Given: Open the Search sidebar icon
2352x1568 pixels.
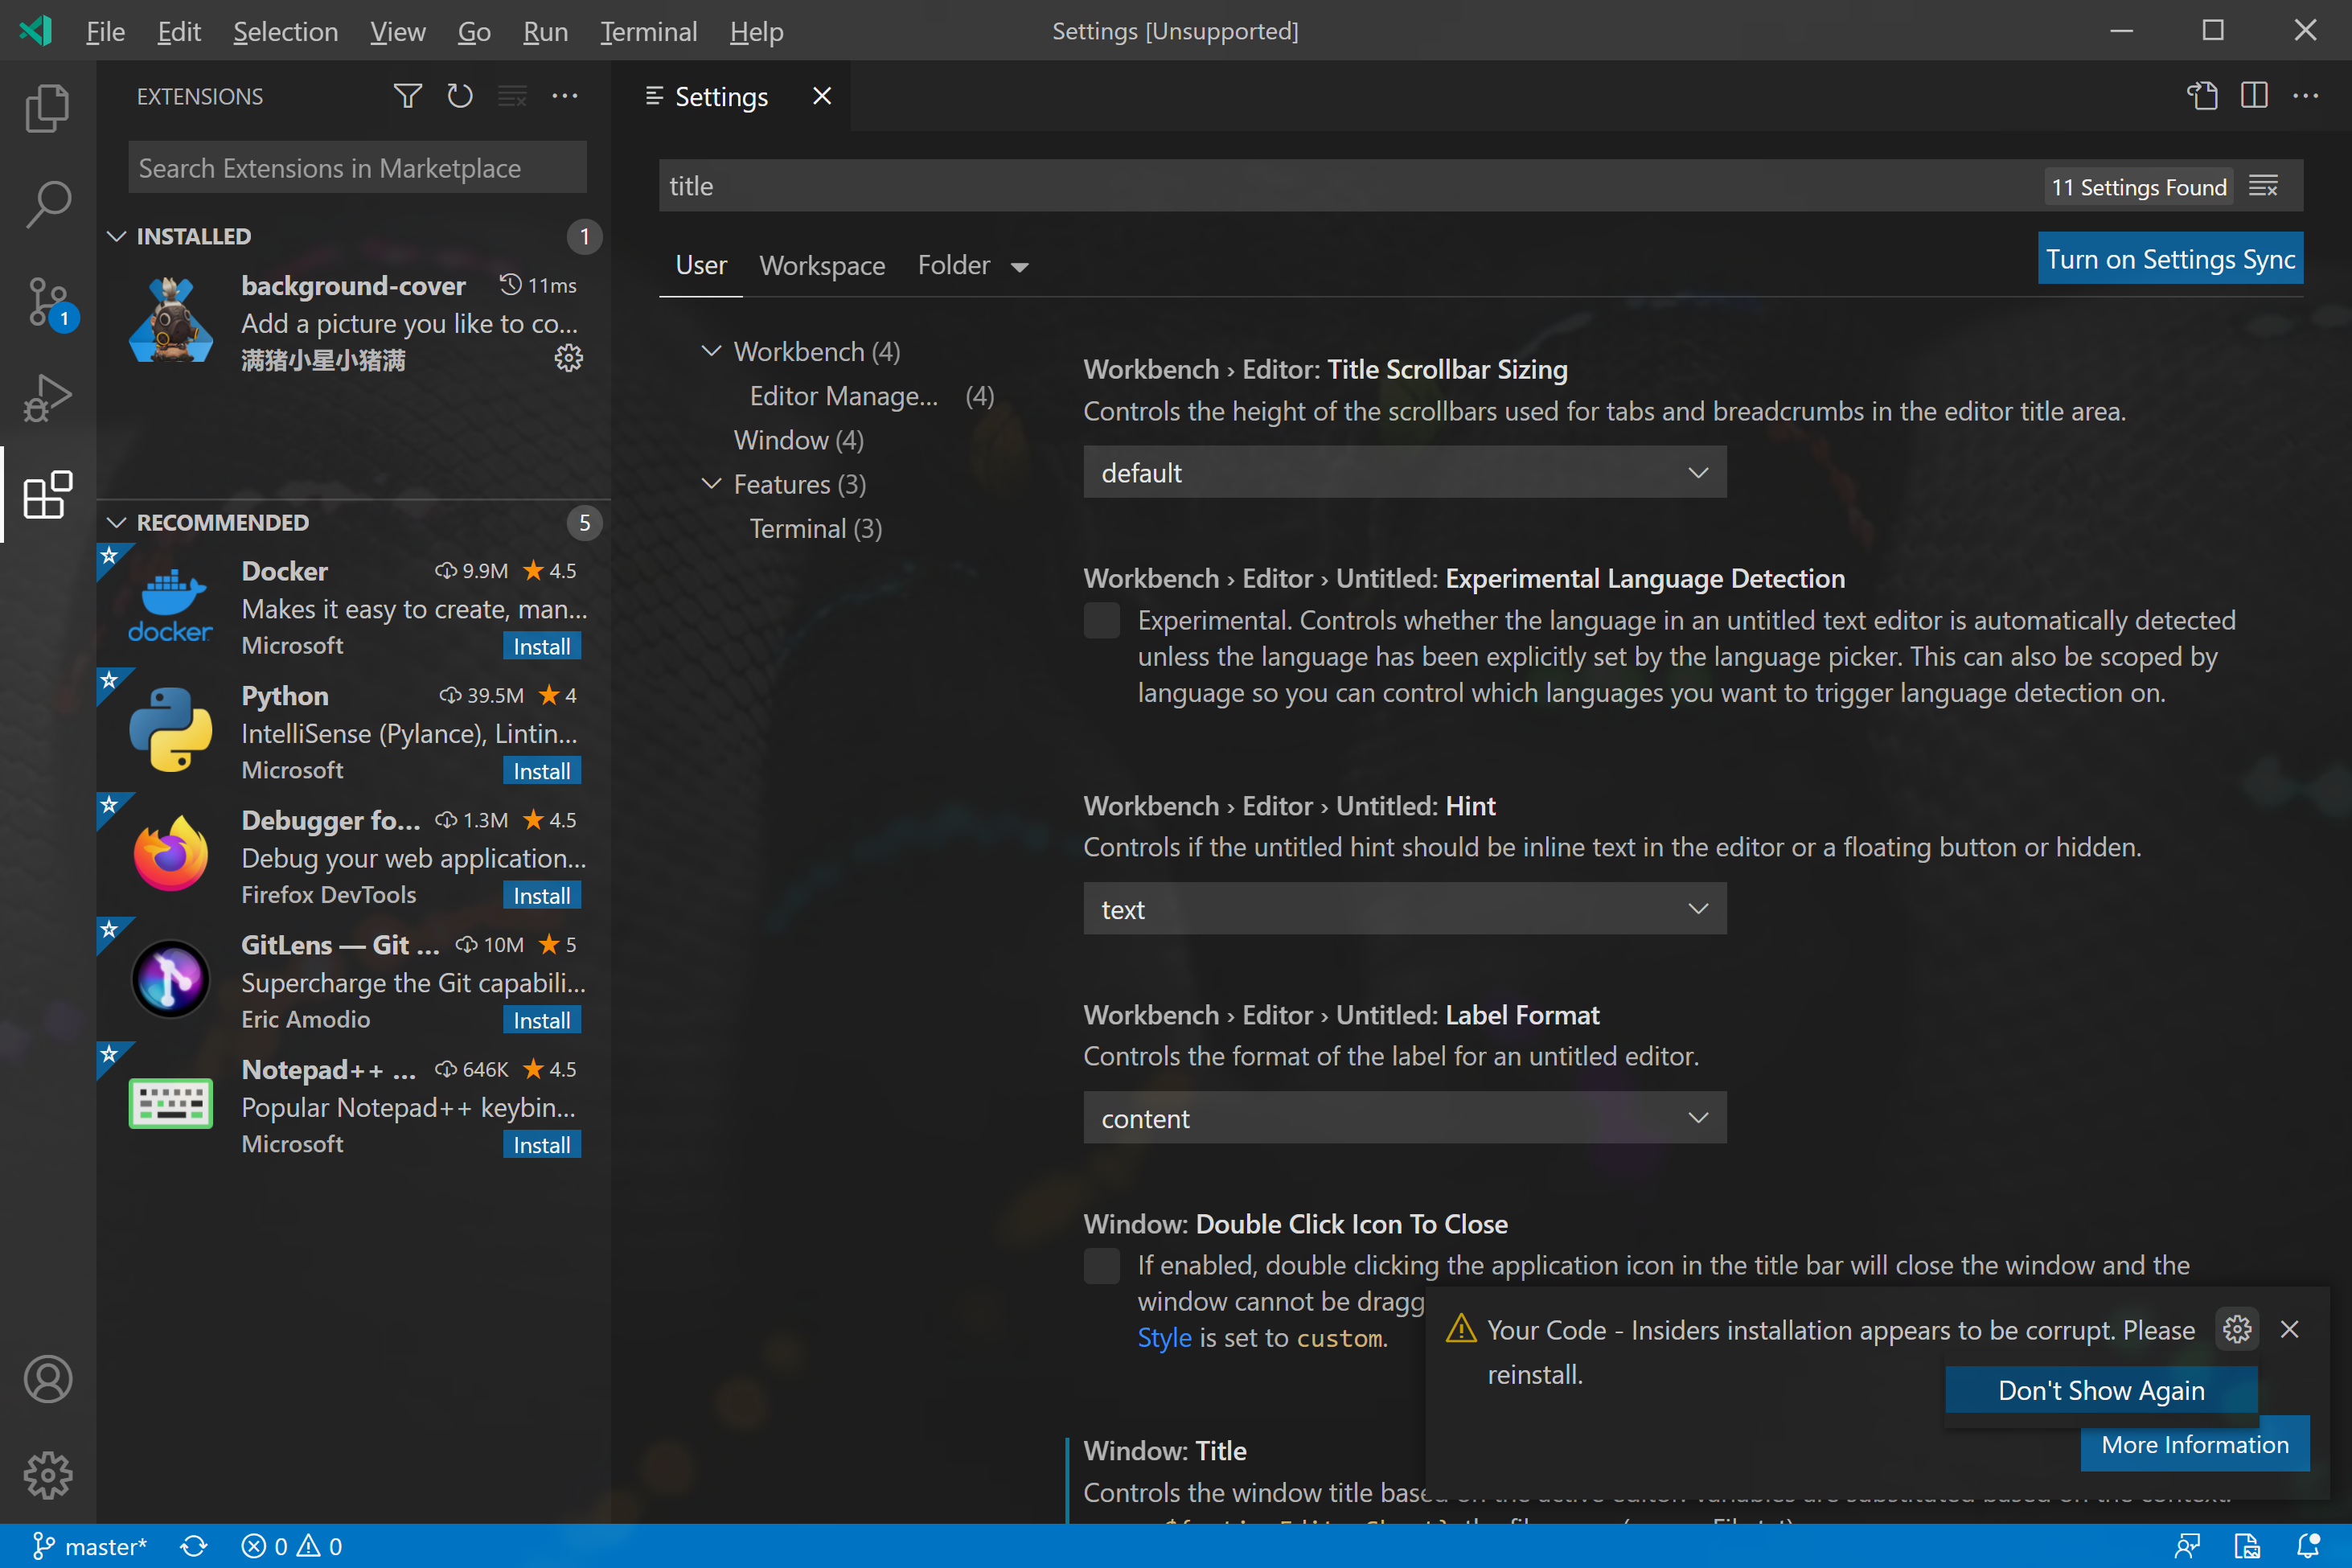Looking at the screenshot, I should pos(47,203).
